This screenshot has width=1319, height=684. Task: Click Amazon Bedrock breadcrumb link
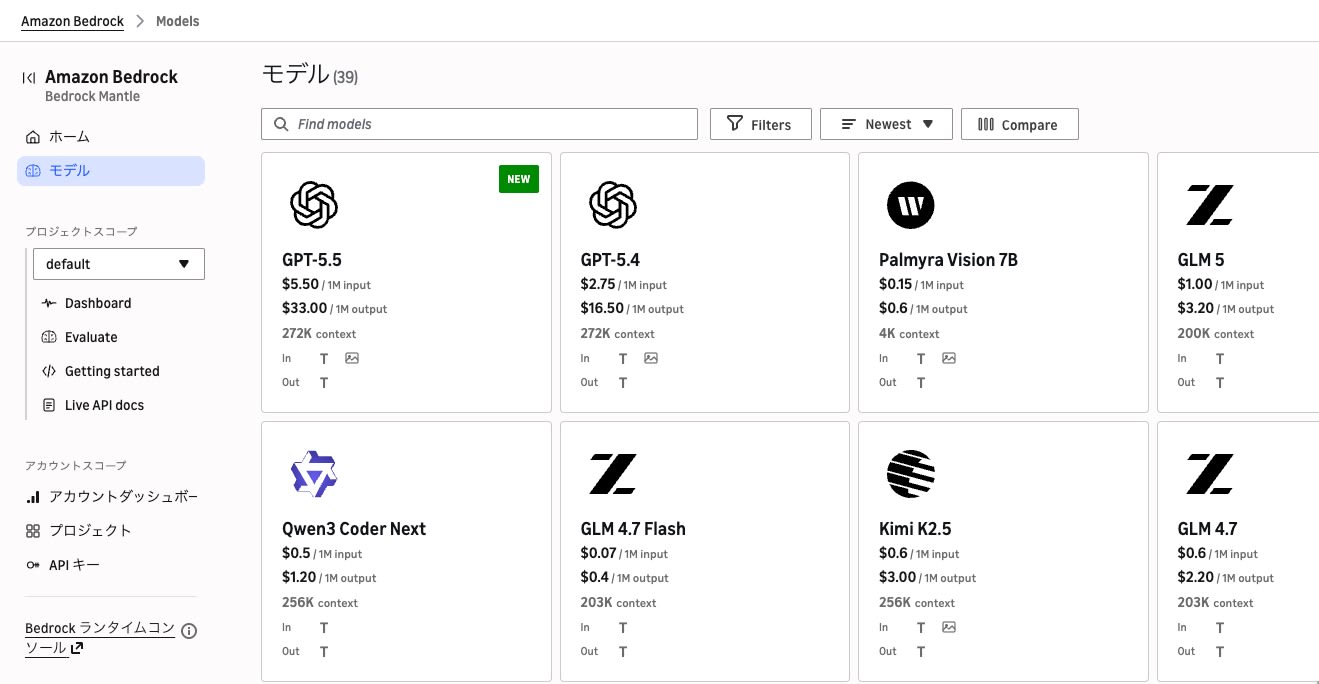click(x=72, y=21)
